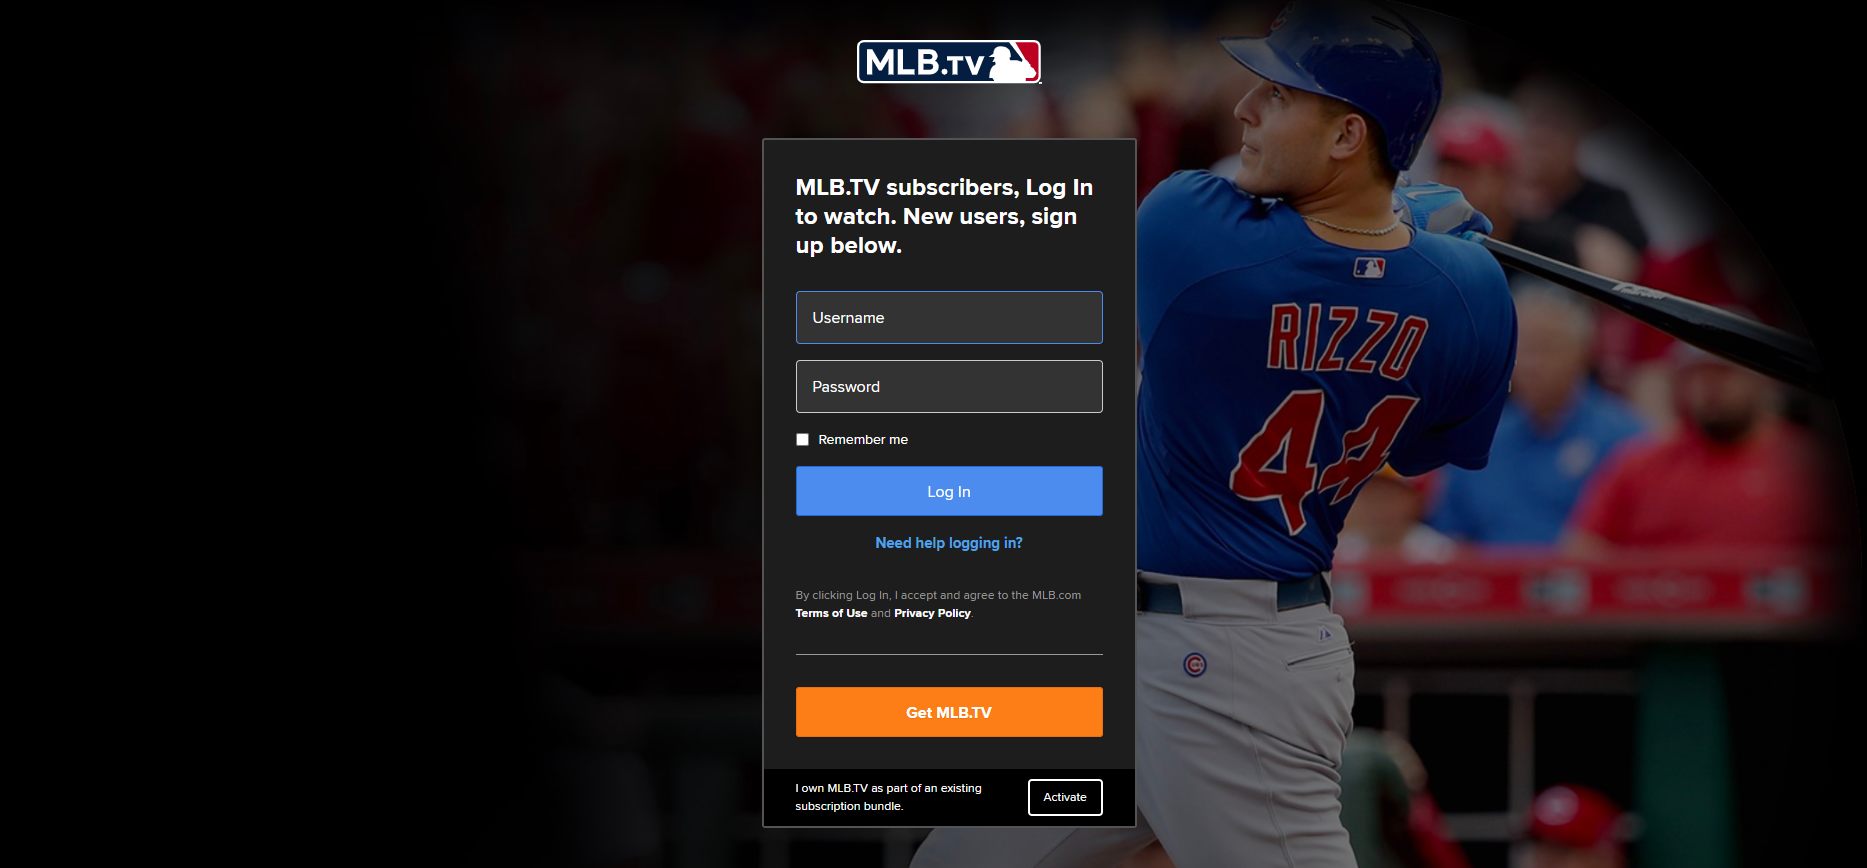Tick the Remember me checkbox

coord(802,439)
